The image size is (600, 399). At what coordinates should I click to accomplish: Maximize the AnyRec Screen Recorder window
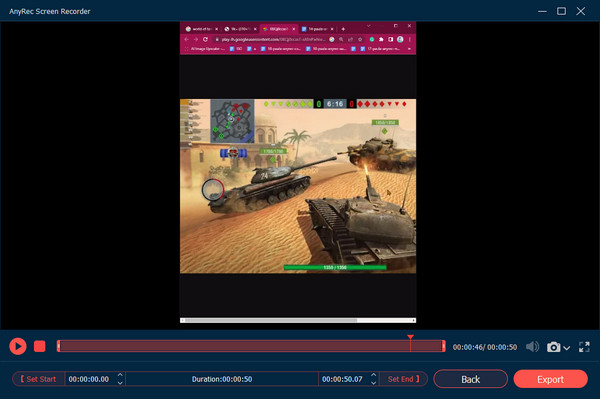click(x=561, y=11)
